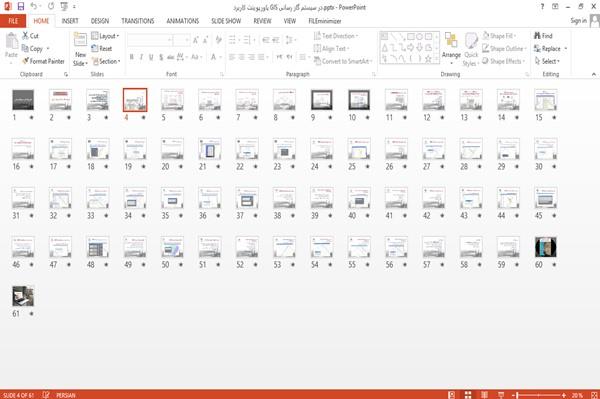The image size is (600, 399).
Task: Switch to the TRANSITIONS tab
Action: click(x=138, y=21)
